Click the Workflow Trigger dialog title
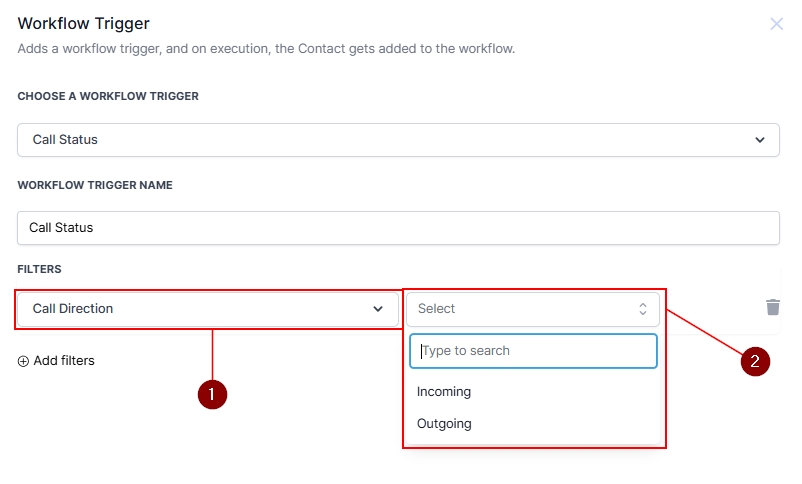This screenshot has height=484, width=802. tap(83, 23)
